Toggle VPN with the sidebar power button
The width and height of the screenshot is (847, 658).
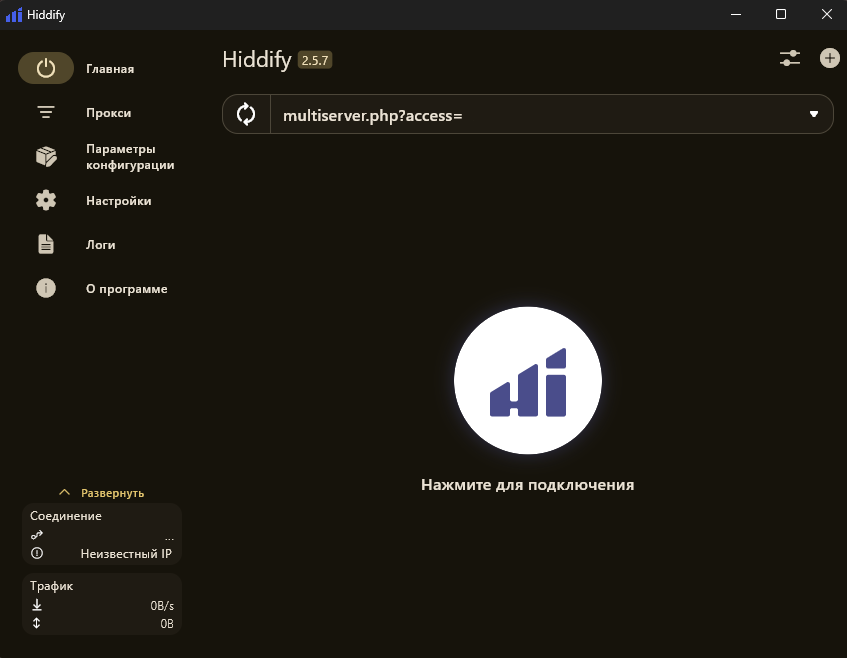point(46,68)
